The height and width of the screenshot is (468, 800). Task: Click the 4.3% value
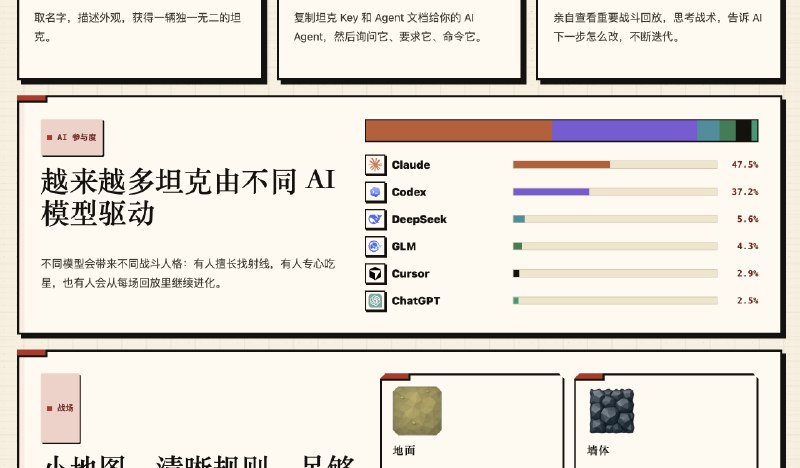[x=747, y=246]
